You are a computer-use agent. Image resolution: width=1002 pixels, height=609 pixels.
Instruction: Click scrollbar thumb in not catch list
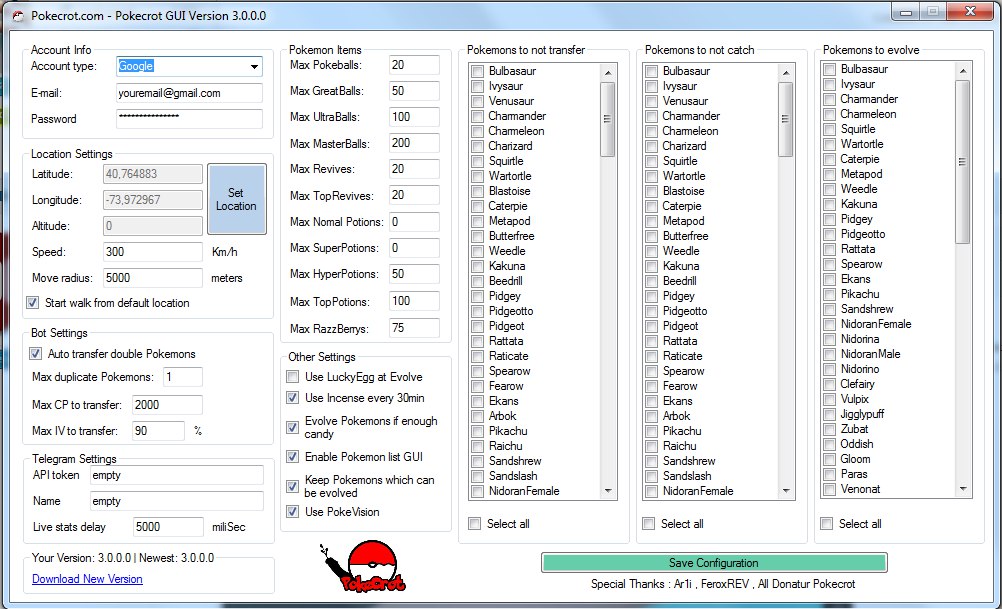[785, 118]
